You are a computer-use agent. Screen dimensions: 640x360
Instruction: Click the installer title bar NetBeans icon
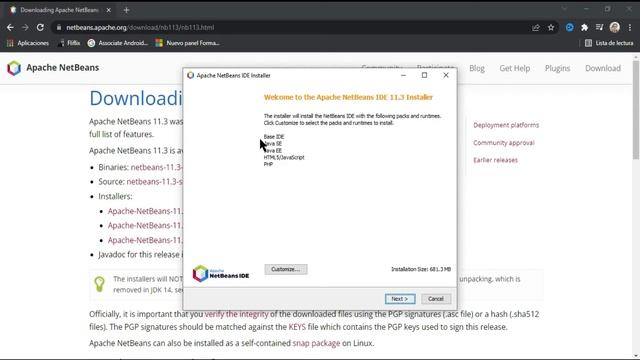(190, 76)
